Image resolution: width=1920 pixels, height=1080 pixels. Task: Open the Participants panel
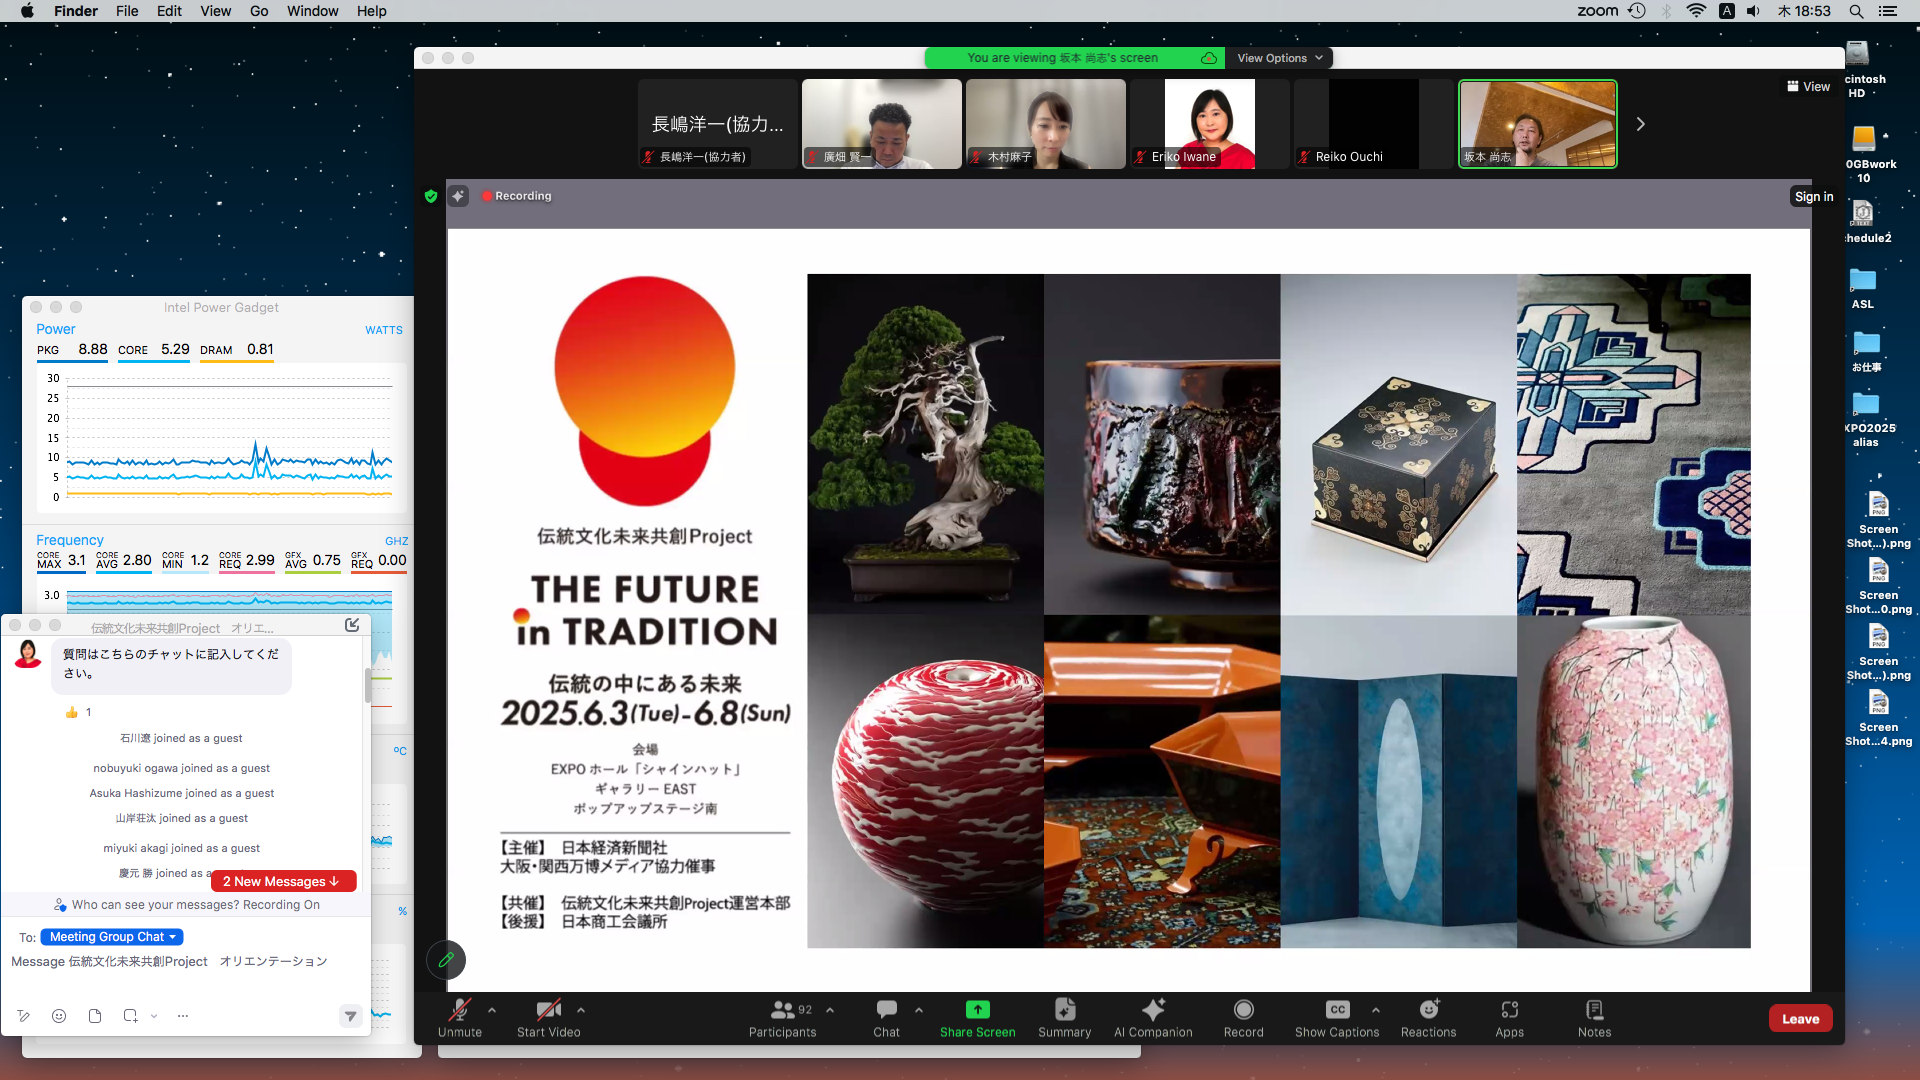[x=782, y=1017]
